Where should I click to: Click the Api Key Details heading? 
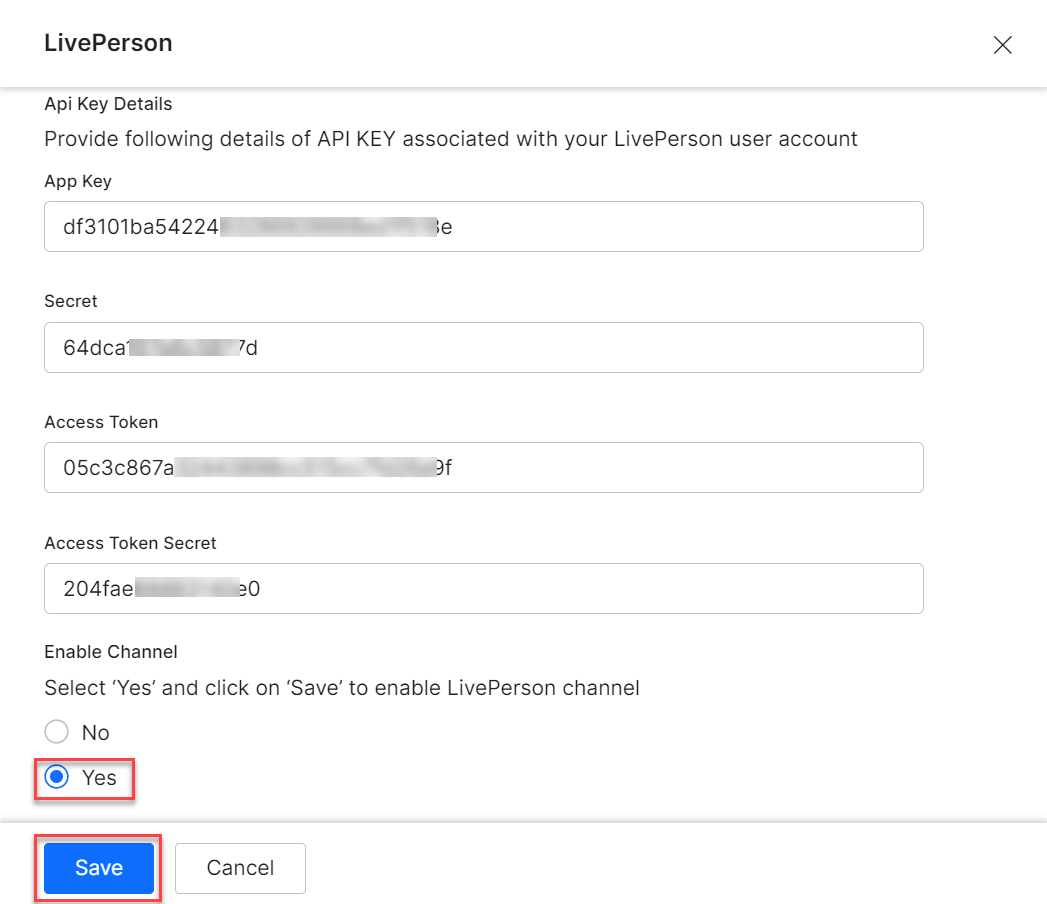[108, 104]
